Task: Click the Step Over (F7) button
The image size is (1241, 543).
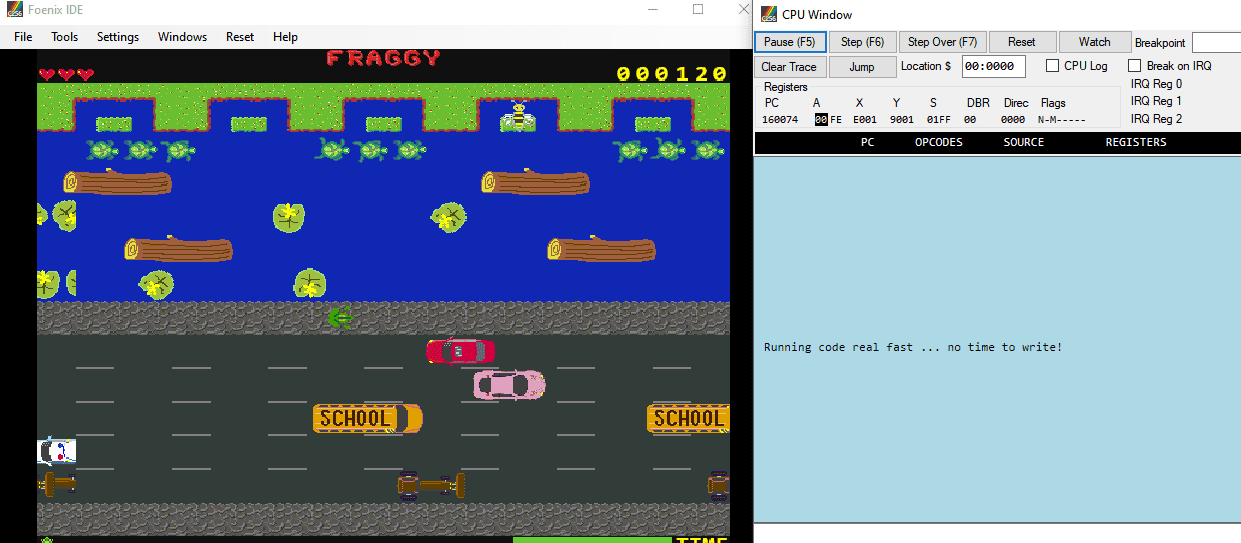Action: (942, 42)
